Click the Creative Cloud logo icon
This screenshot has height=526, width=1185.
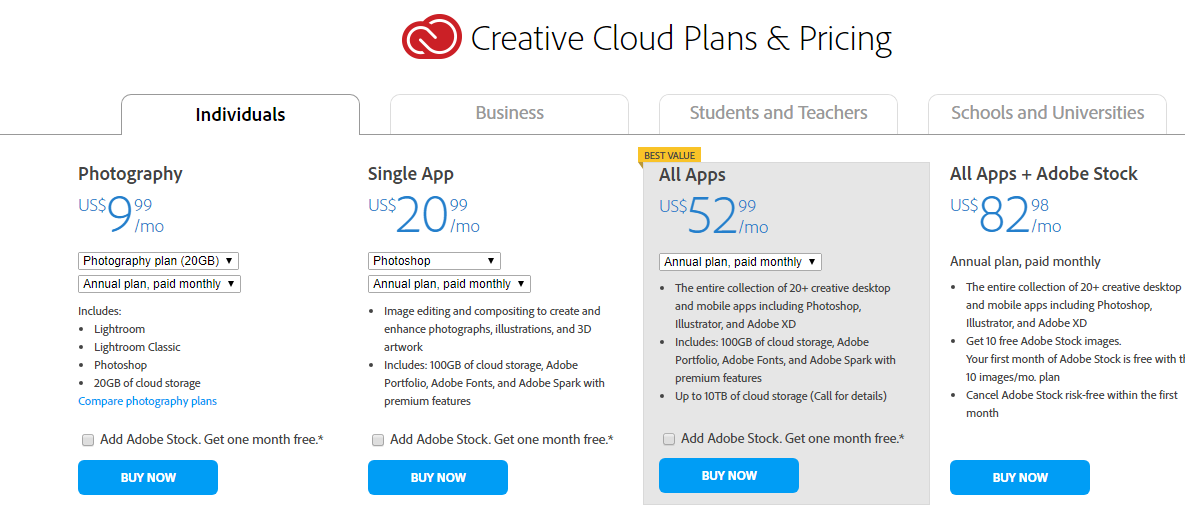[x=431, y=39]
